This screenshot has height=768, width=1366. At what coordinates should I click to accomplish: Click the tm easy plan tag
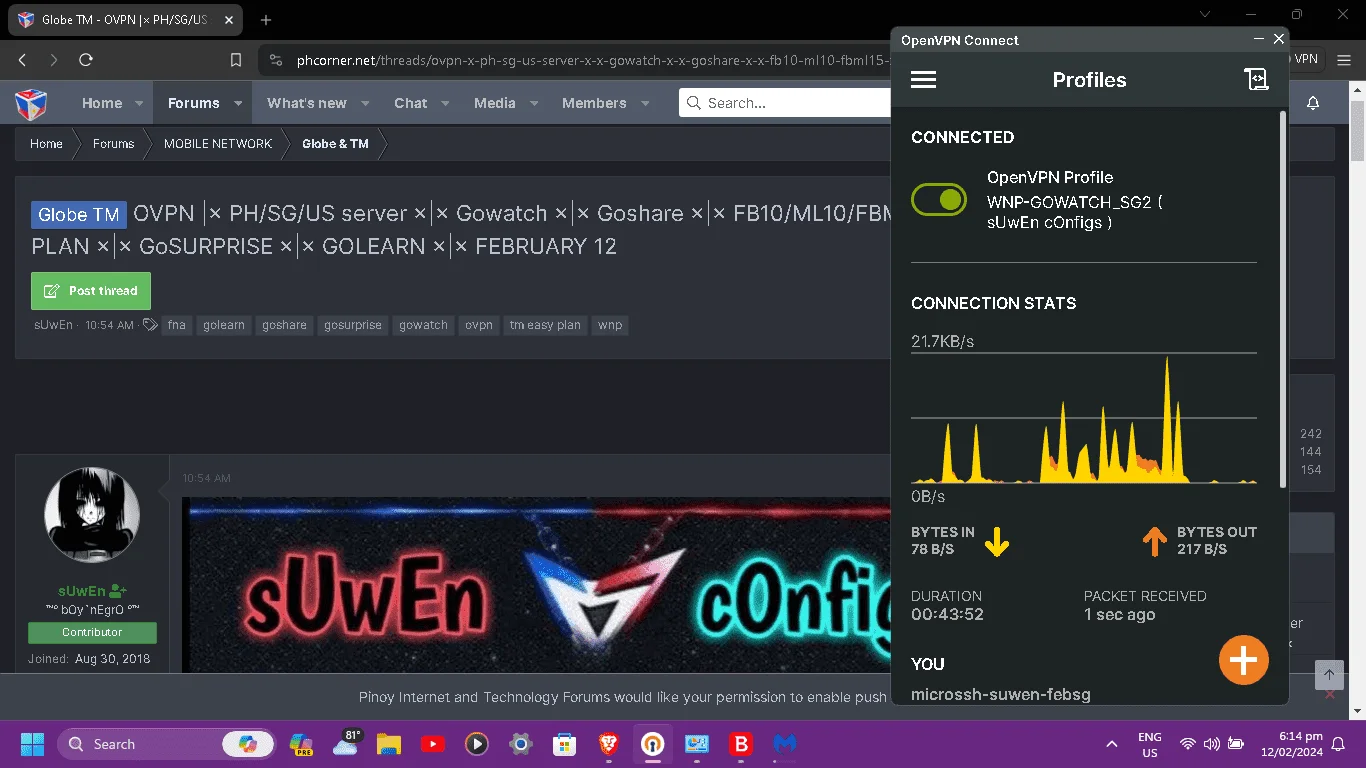point(545,325)
